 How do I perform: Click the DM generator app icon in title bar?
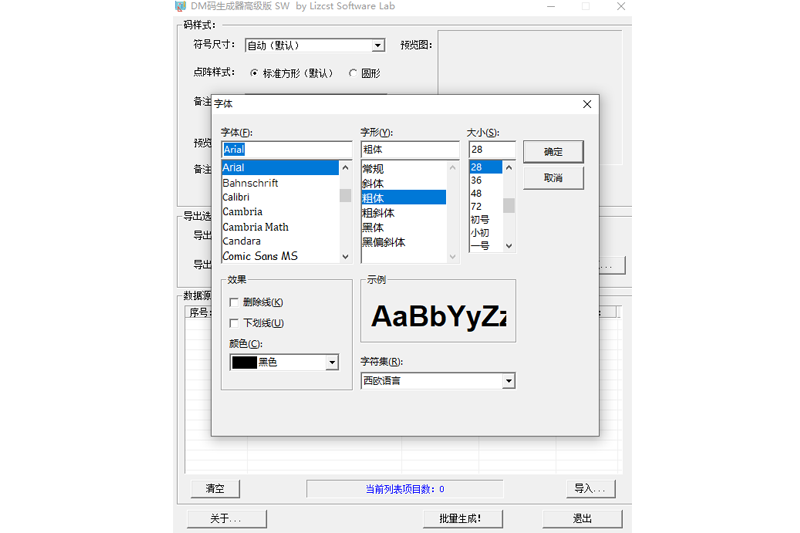(180, 6)
